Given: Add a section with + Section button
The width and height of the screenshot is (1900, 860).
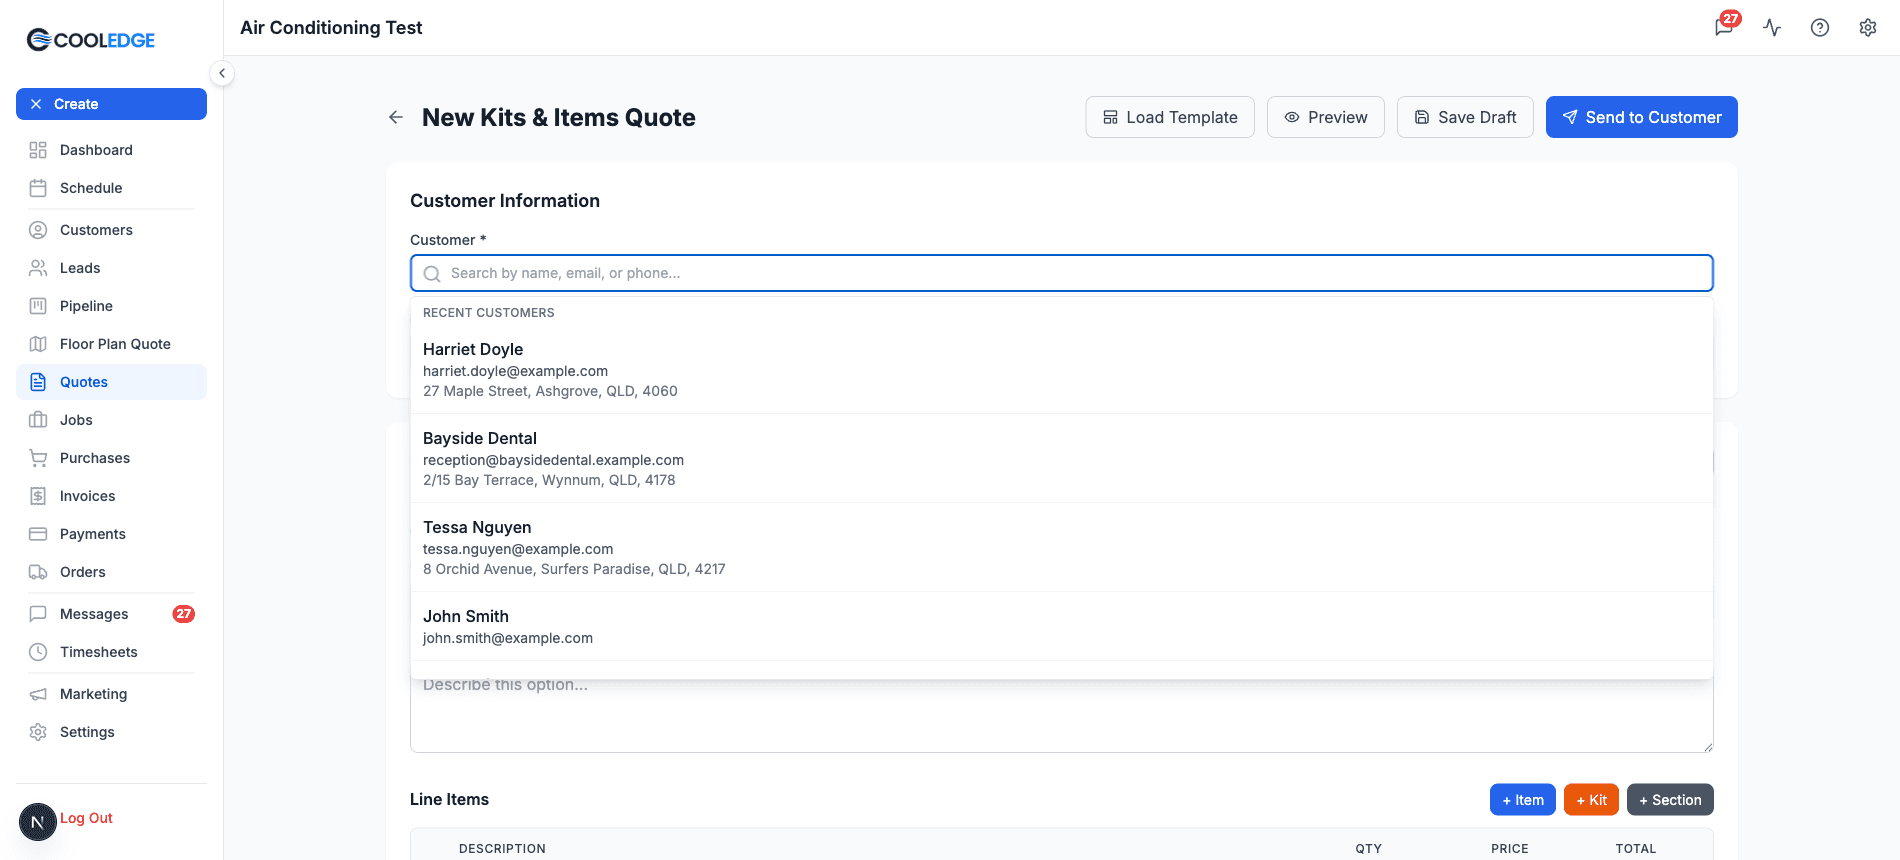Looking at the screenshot, I should [1670, 800].
